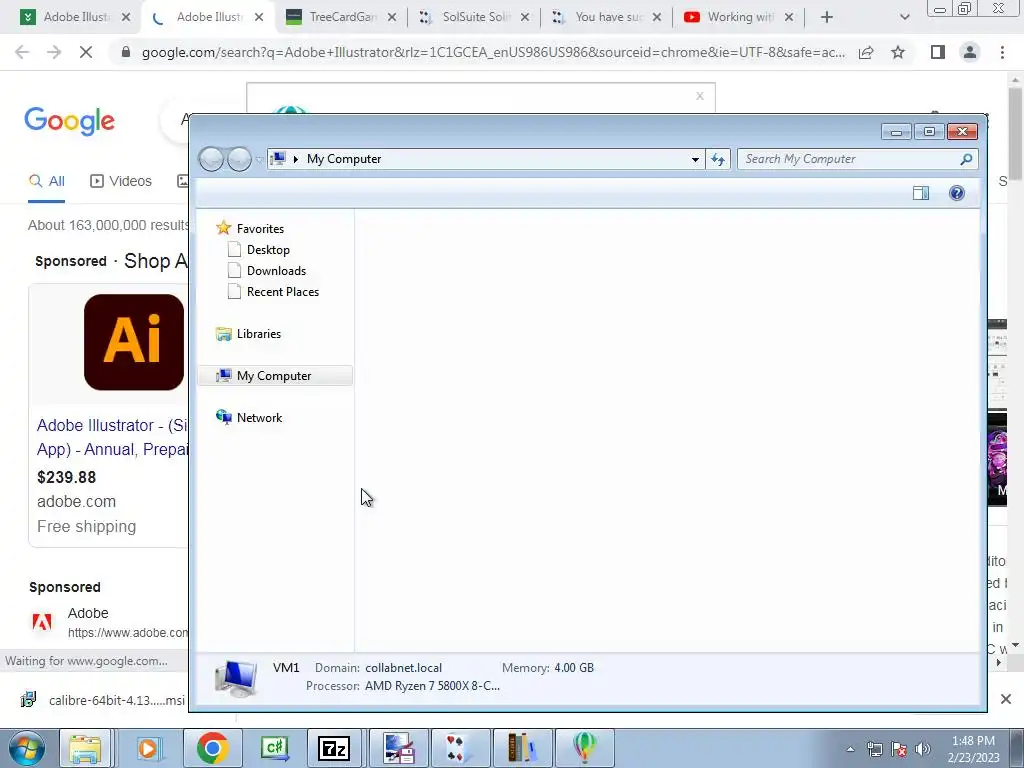
Task: Open Chrome from the taskbar
Action: [212, 748]
